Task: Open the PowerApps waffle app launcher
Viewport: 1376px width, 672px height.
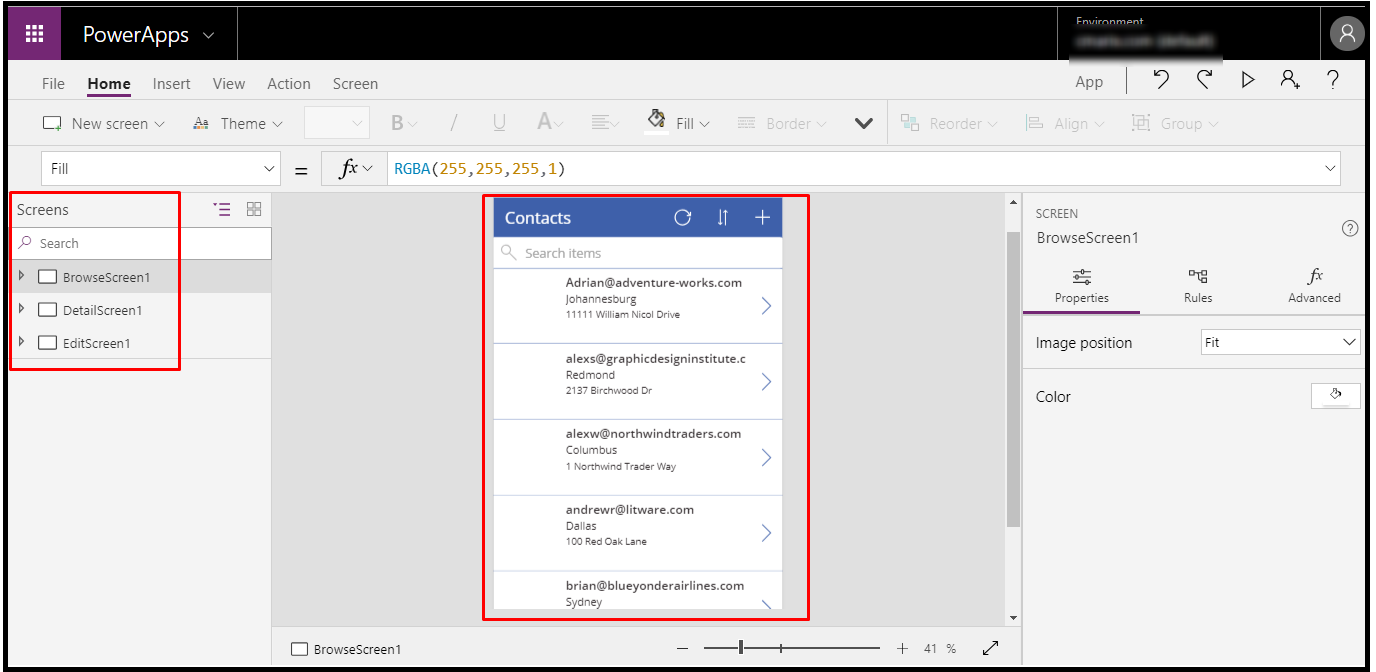Action: pyautogui.click(x=34, y=34)
